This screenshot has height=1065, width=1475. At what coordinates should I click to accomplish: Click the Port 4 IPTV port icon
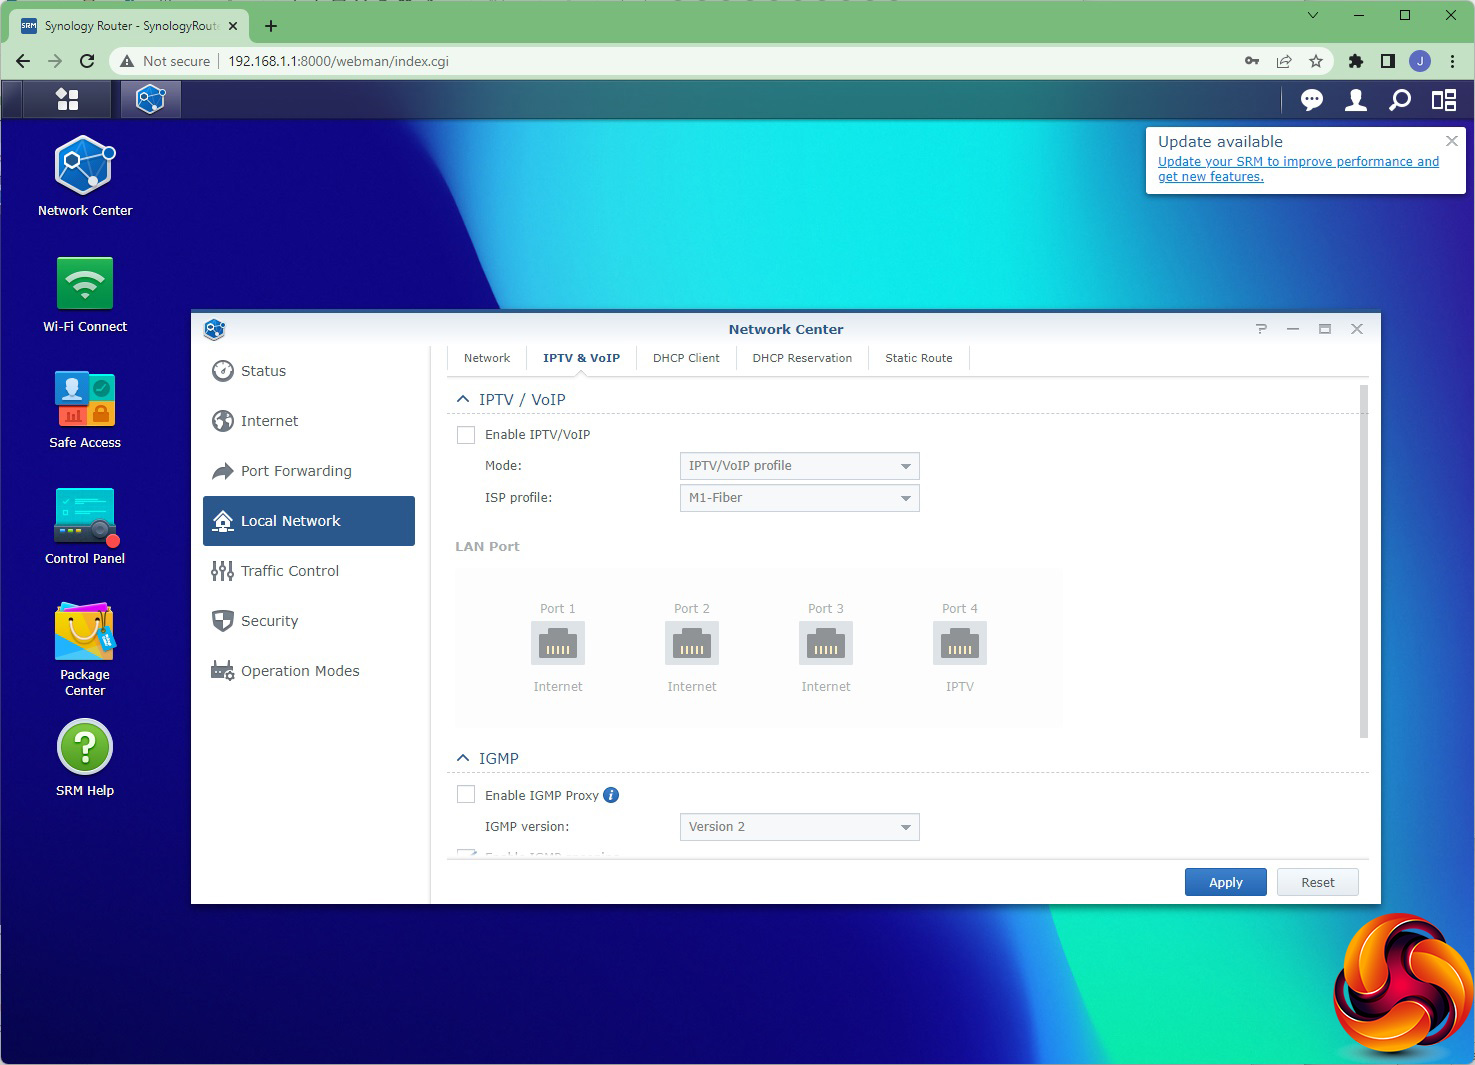click(960, 643)
